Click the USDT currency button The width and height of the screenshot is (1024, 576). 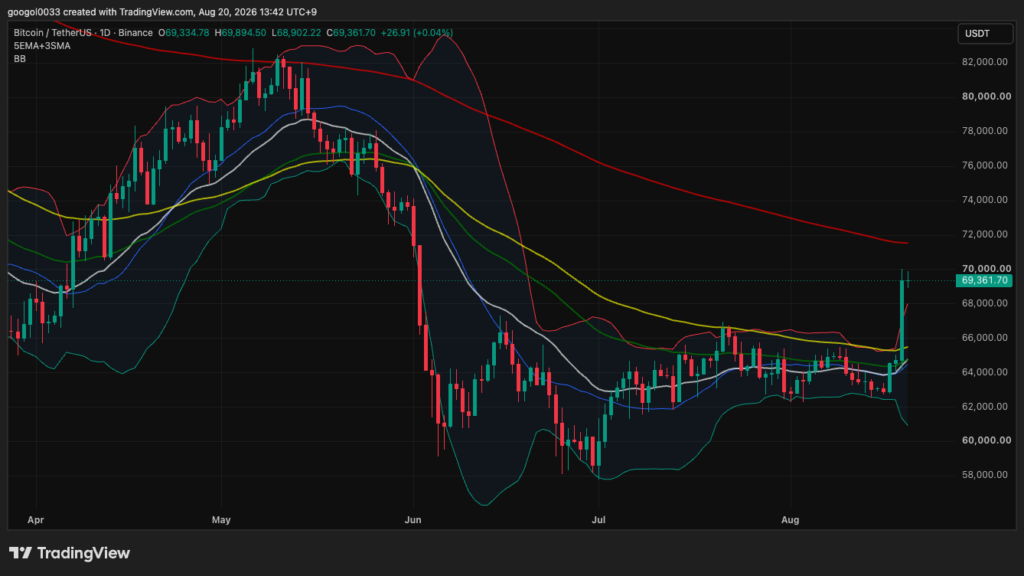[x=985, y=33]
